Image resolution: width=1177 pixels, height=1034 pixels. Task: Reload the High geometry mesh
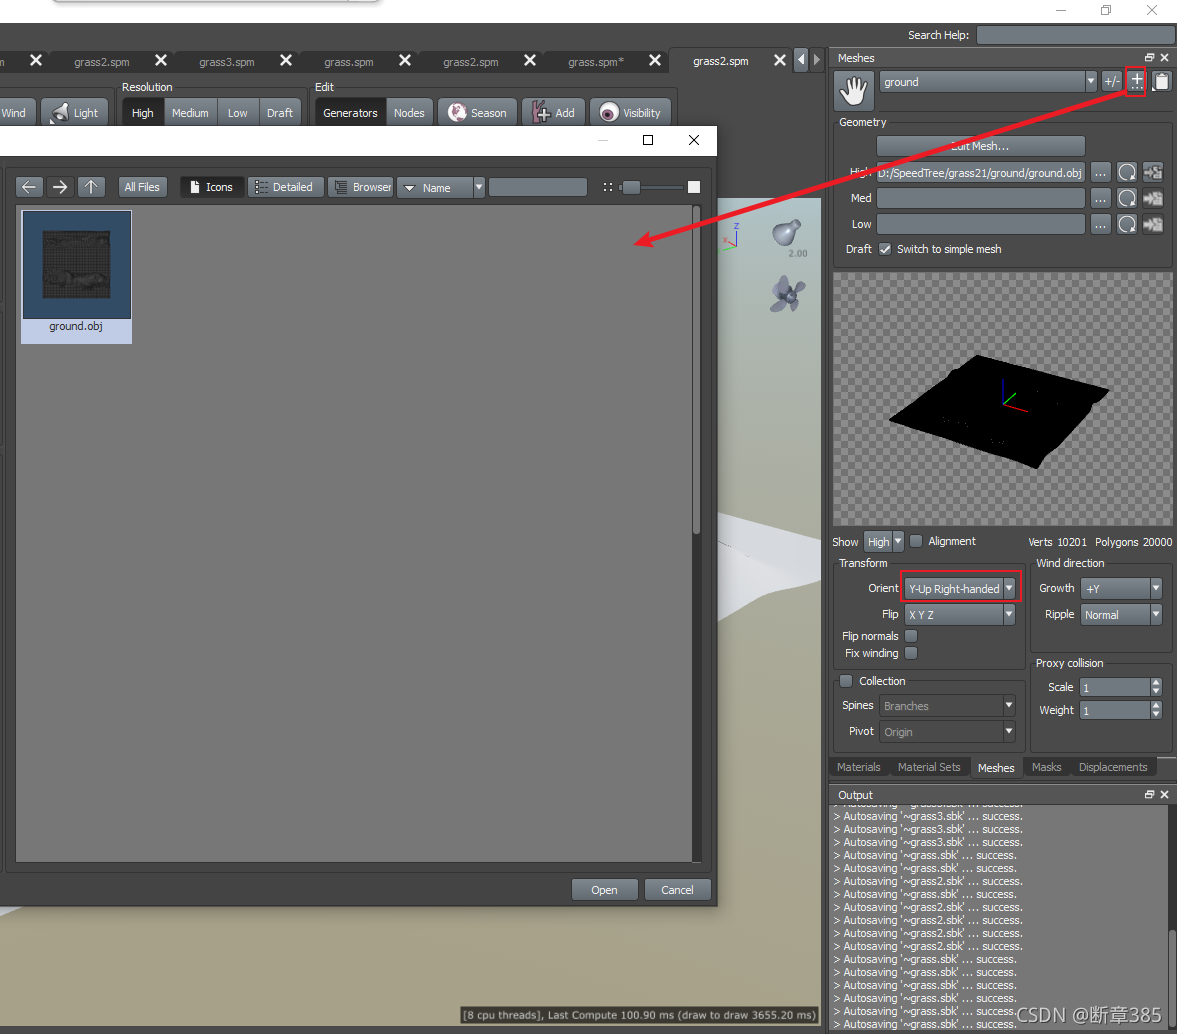pyautogui.click(x=1127, y=173)
